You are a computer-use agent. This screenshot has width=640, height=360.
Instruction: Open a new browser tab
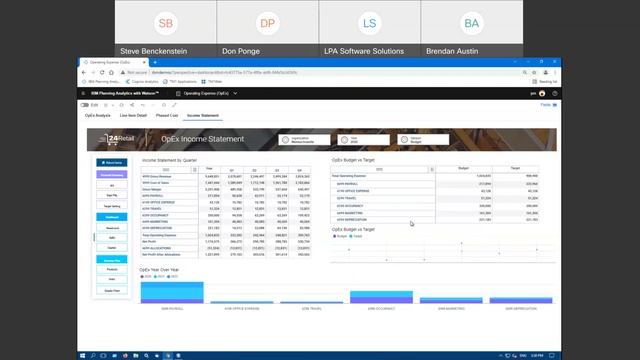point(155,62)
